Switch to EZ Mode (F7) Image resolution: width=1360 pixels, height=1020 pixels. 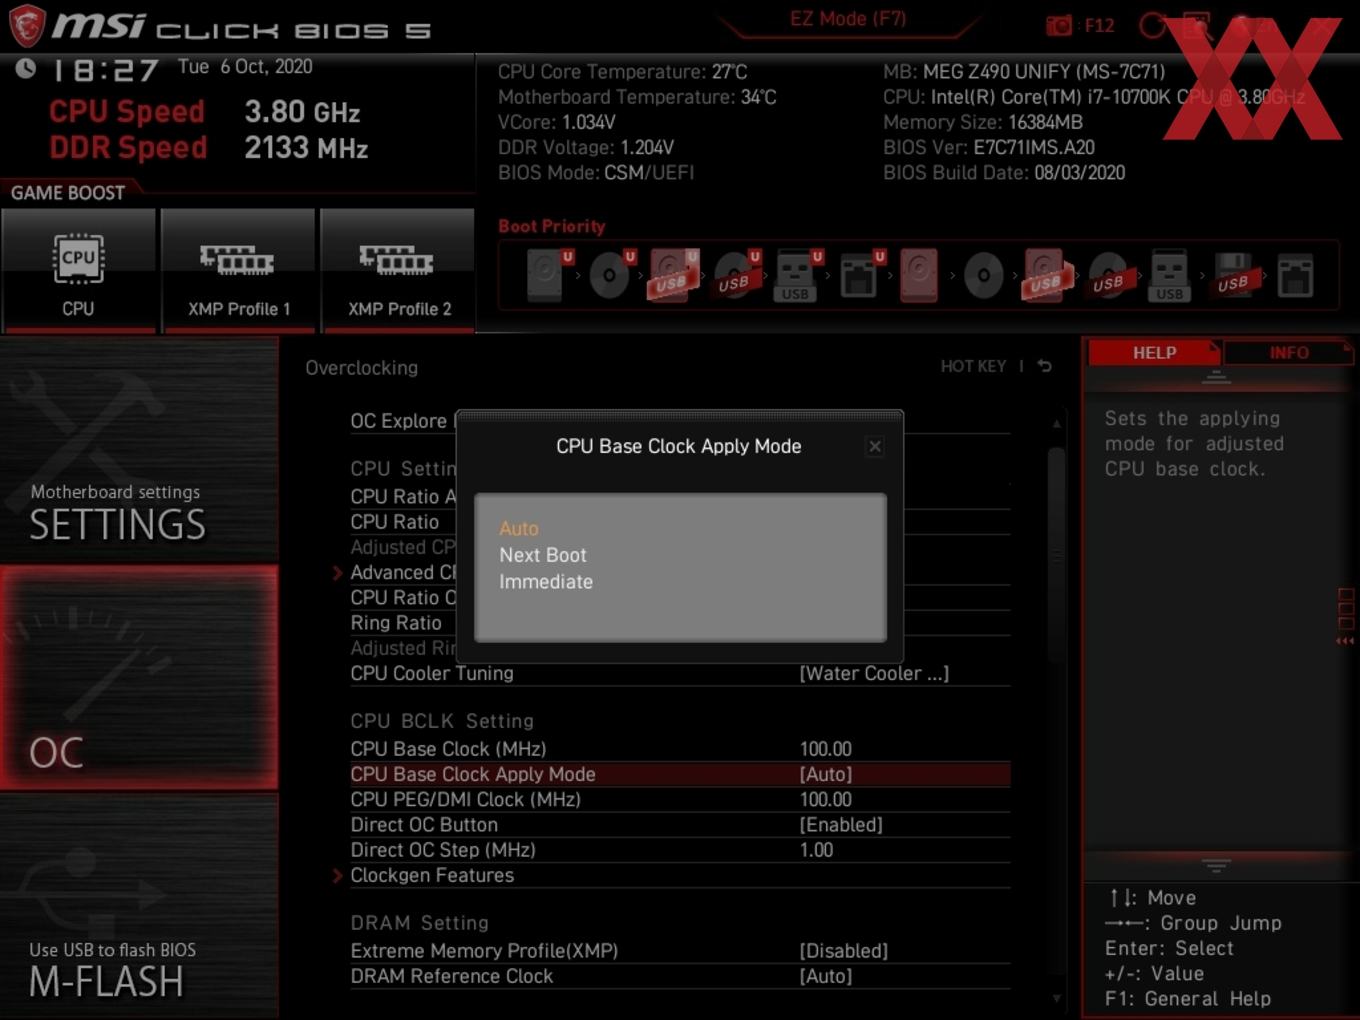click(x=848, y=19)
